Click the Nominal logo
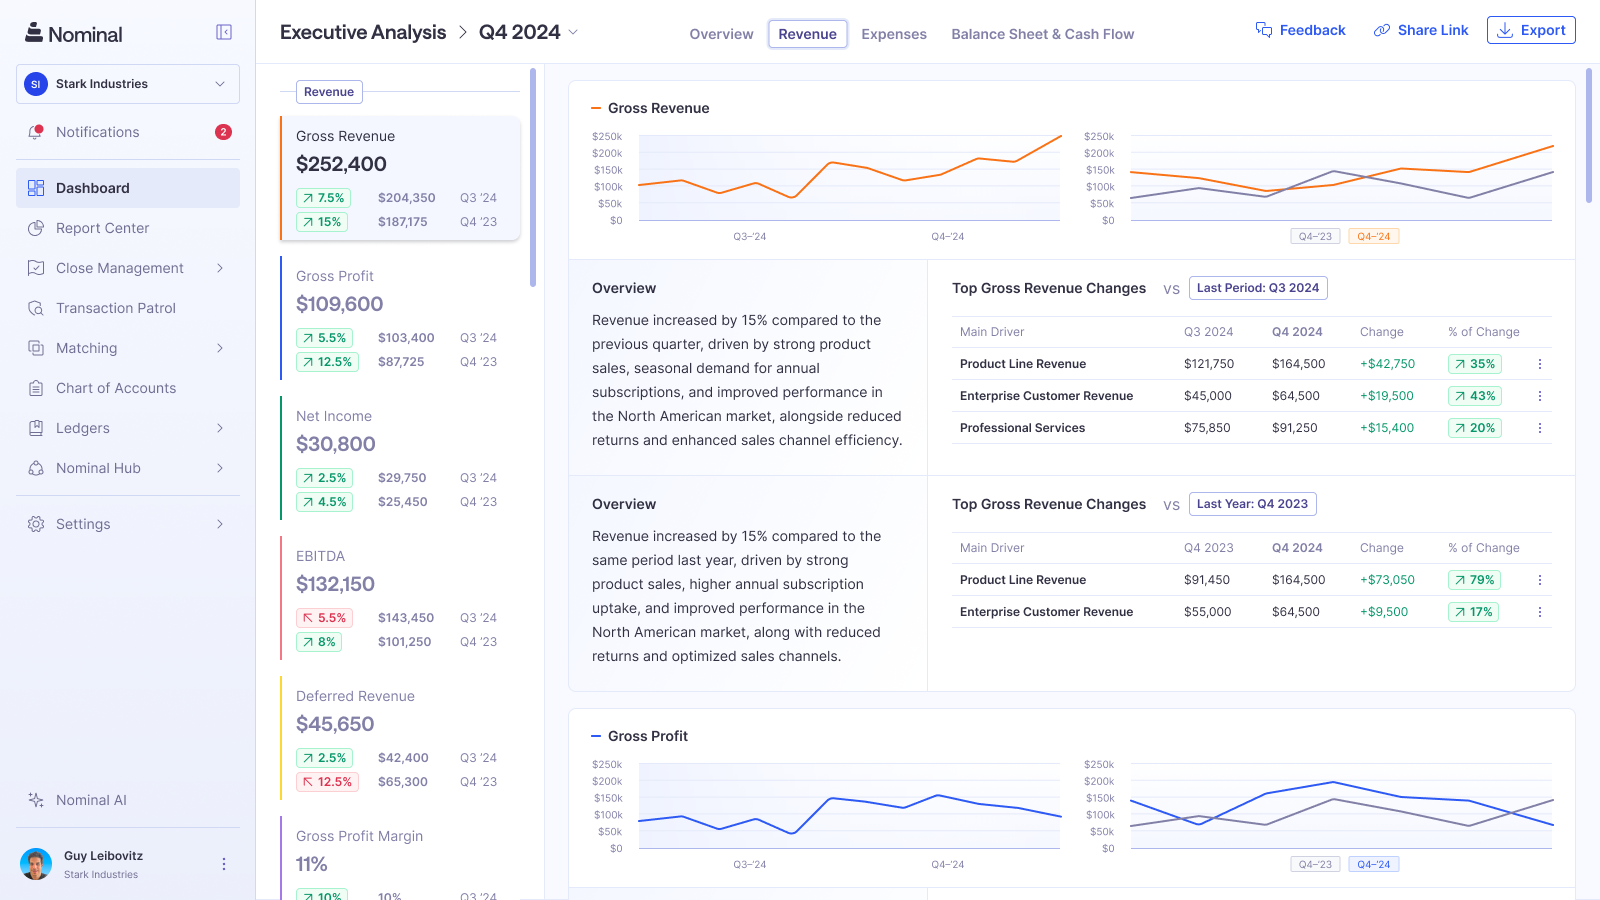 pyautogui.click(x=73, y=33)
